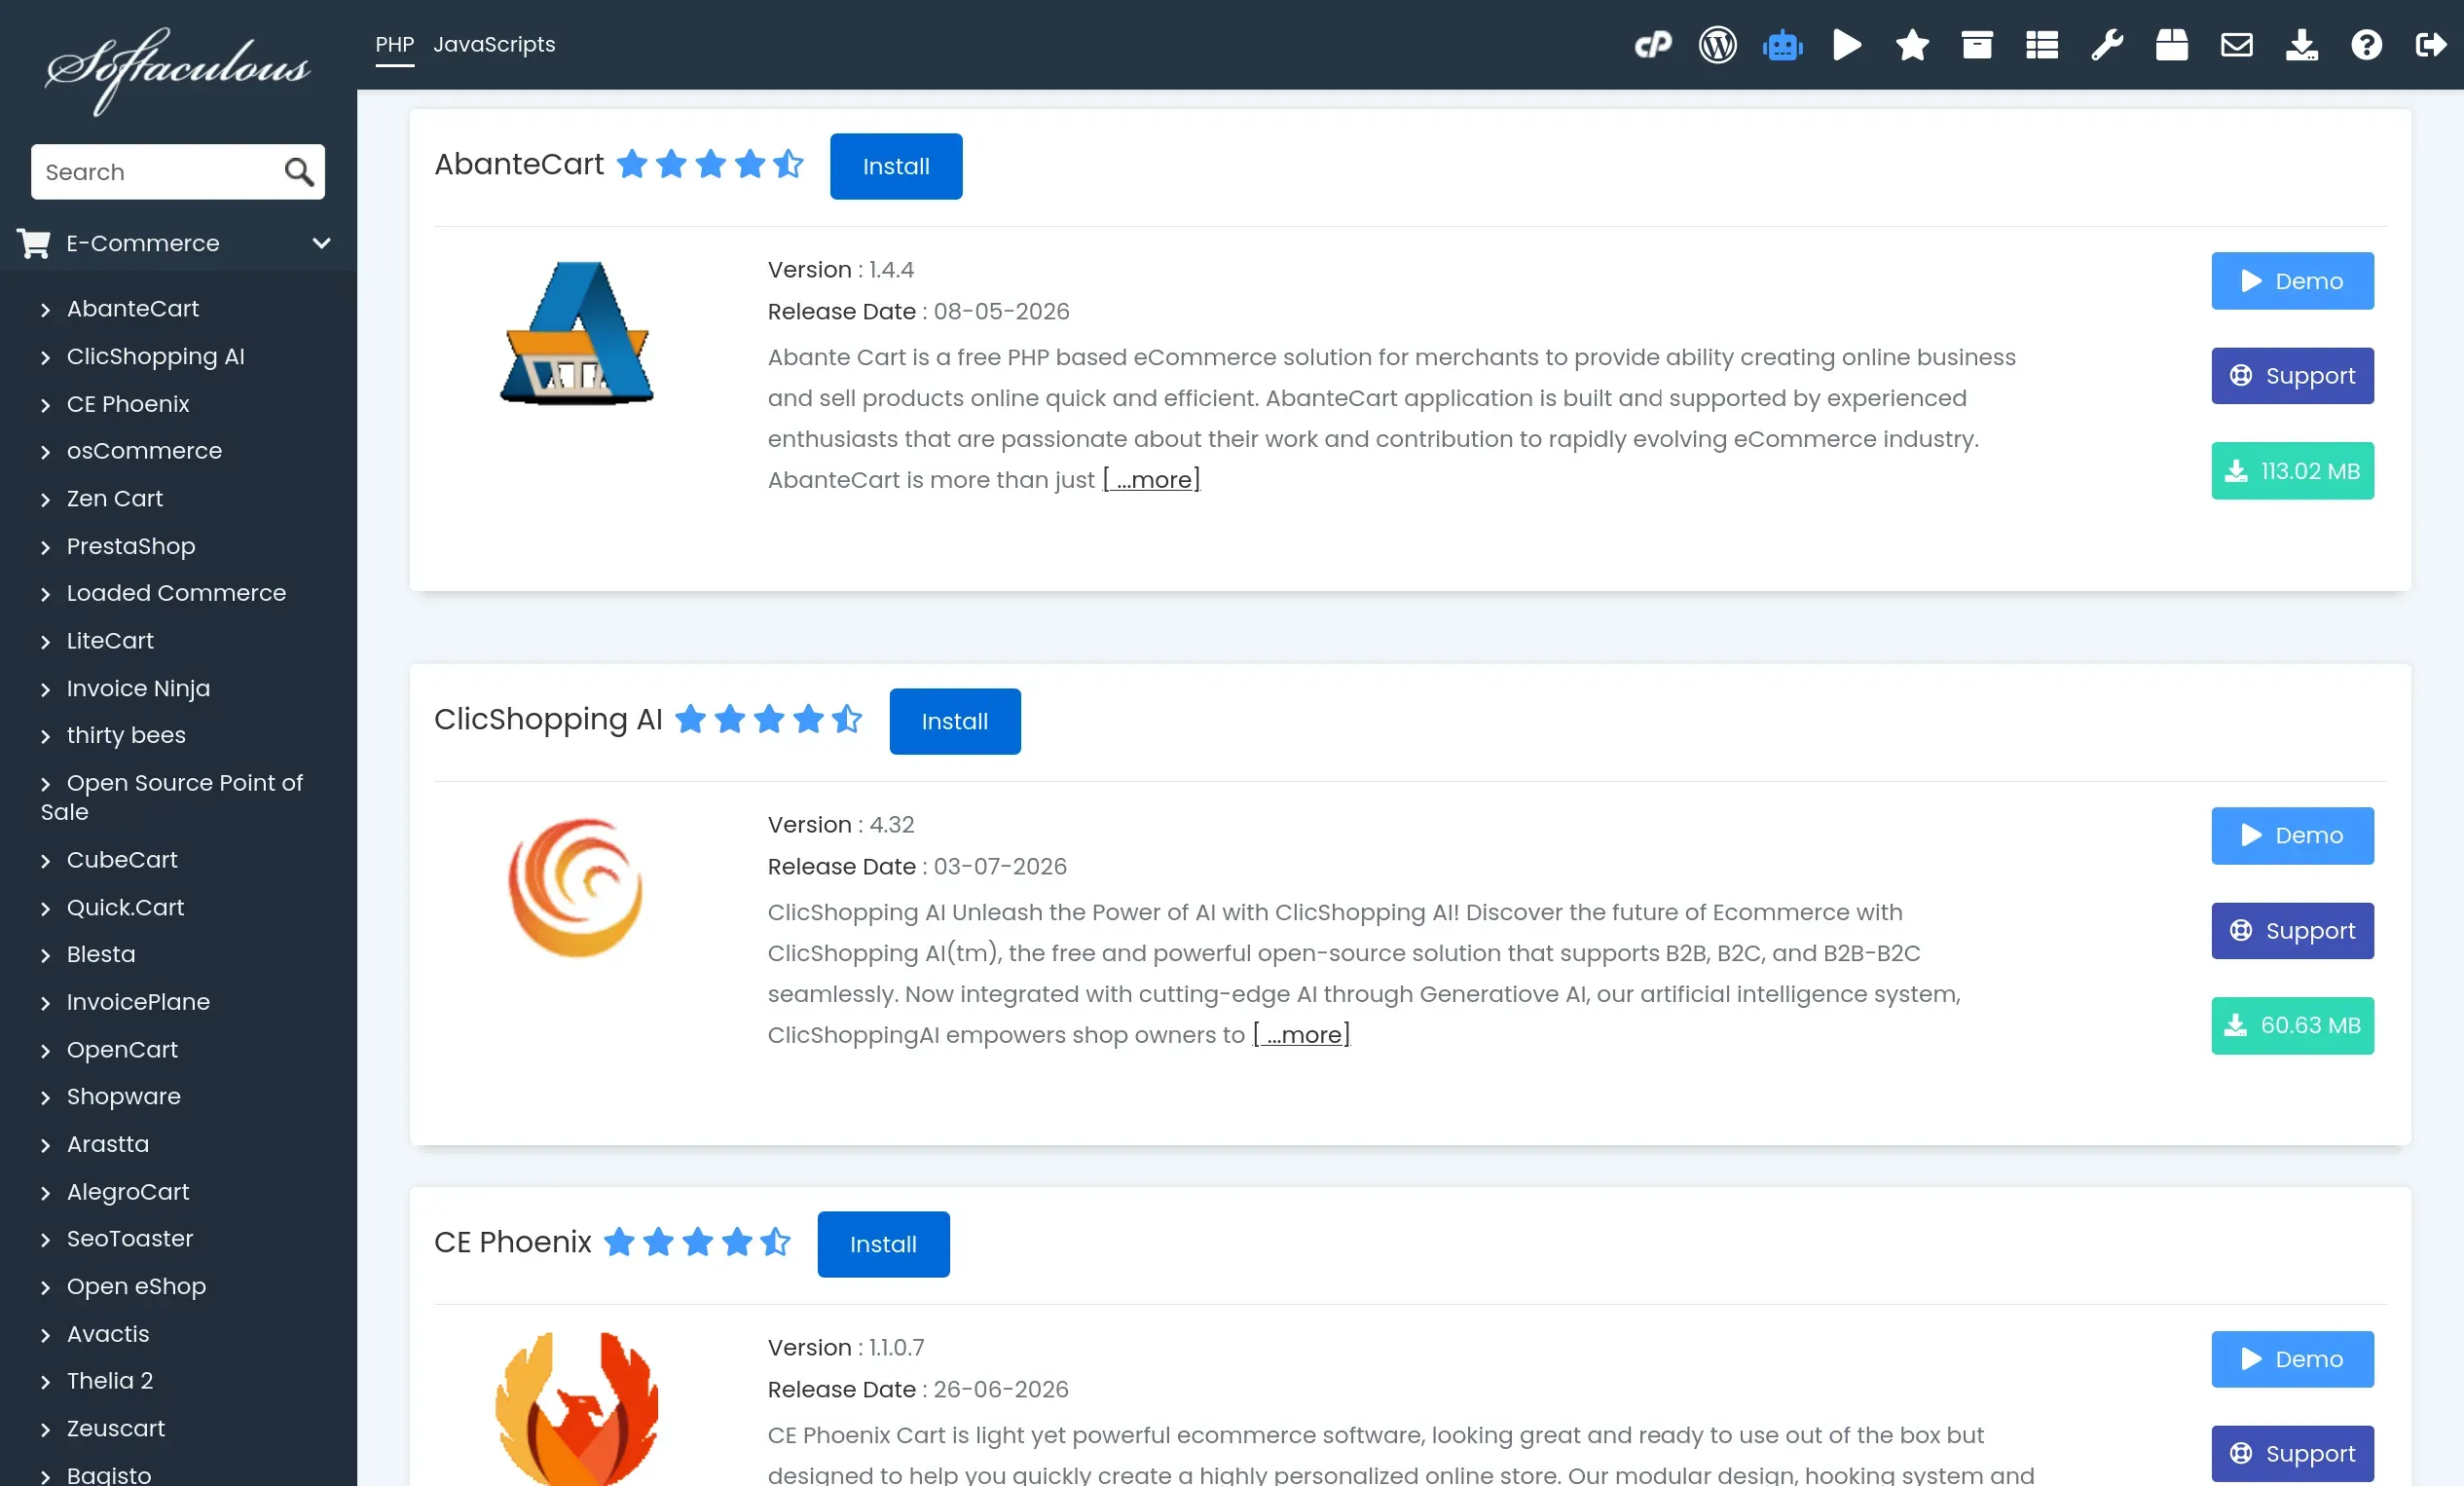Viewport: 2464px width, 1486px height.
Task: Open SeoToaster in the sidebar
Action: (130, 1238)
